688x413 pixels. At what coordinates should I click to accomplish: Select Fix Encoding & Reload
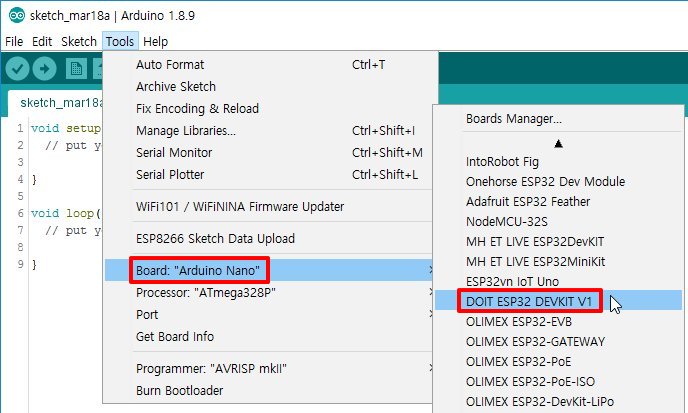[270, 109]
